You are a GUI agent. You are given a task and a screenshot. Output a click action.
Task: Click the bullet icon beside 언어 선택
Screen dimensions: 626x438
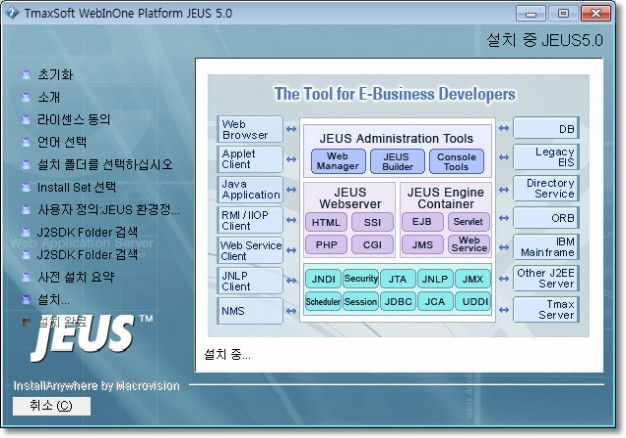[x=26, y=142]
